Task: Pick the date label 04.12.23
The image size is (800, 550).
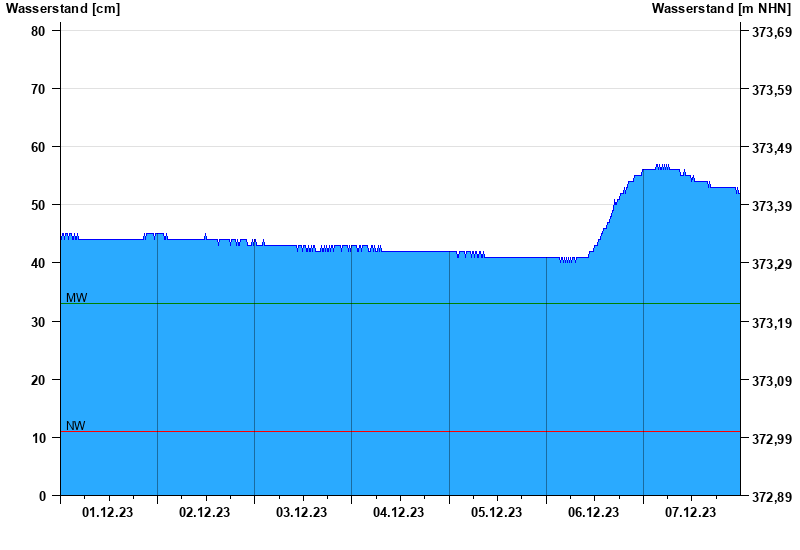Action: click(x=398, y=512)
